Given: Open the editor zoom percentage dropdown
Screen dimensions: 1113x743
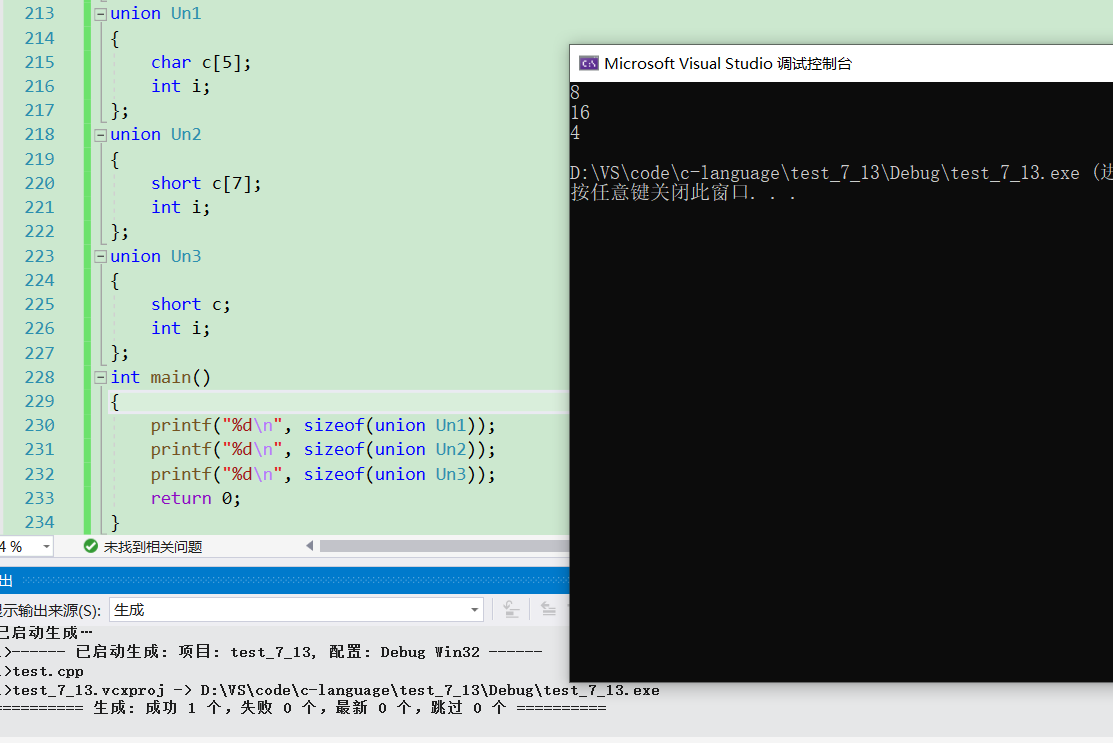Looking at the screenshot, I should pyautogui.click(x=46, y=546).
